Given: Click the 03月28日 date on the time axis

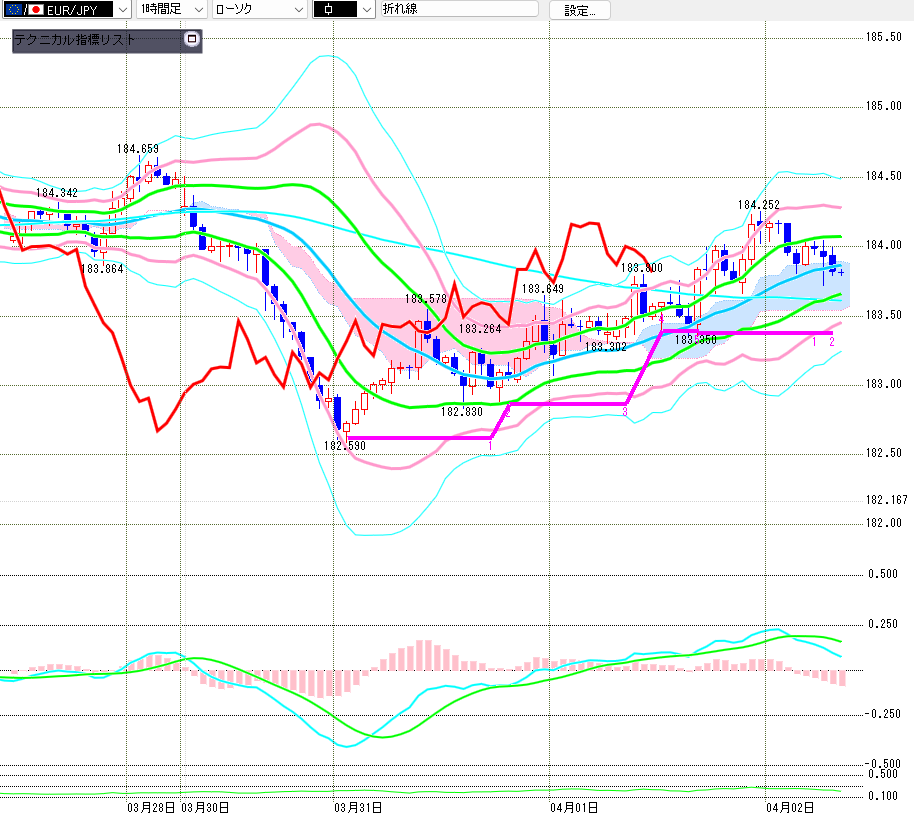Looking at the screenshot, I should (x=152, y=806).
